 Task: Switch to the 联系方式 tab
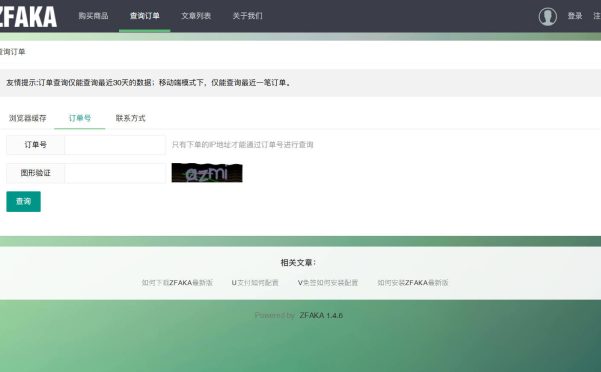[131, 118]
